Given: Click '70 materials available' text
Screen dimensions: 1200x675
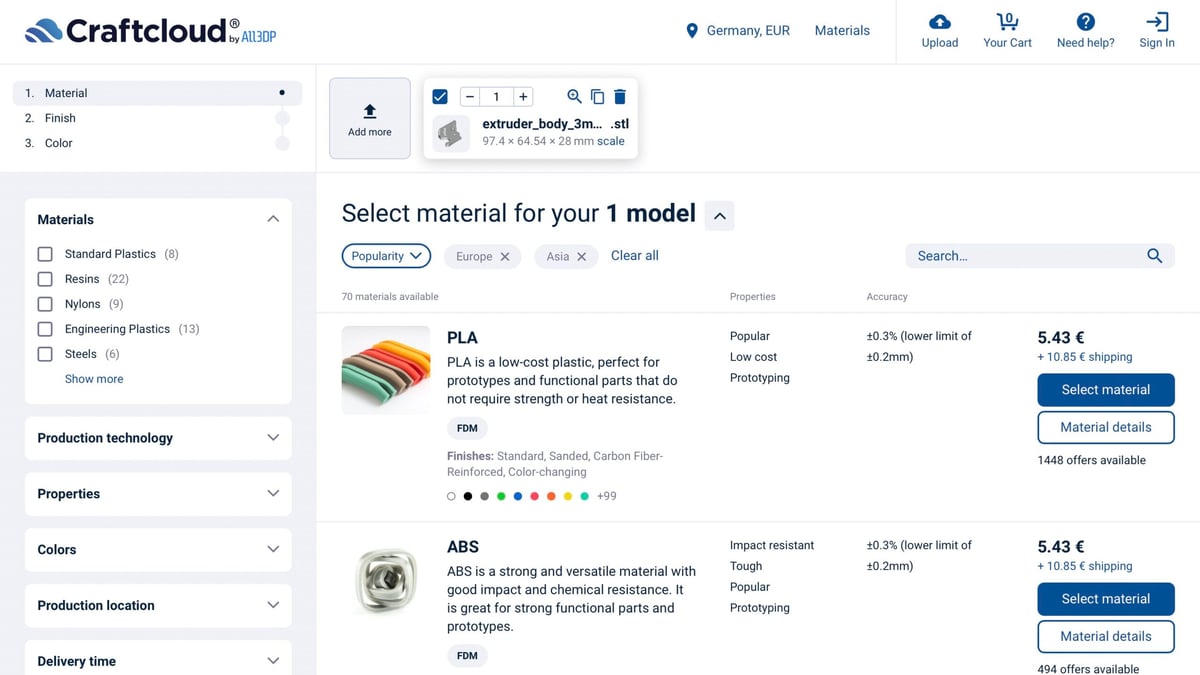Looking at the screenshot, I should tap(390, 297).
